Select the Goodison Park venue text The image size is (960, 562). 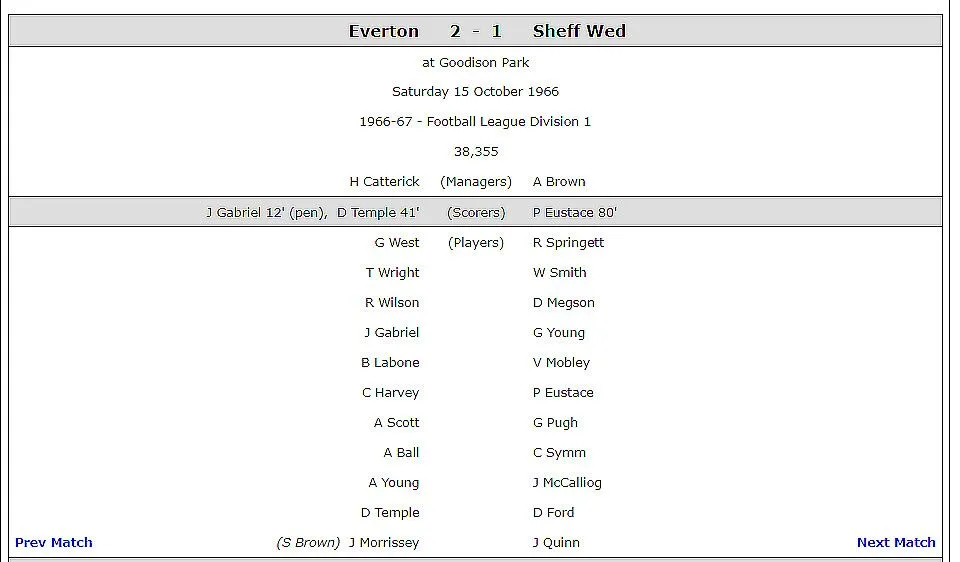pos(484,62)
